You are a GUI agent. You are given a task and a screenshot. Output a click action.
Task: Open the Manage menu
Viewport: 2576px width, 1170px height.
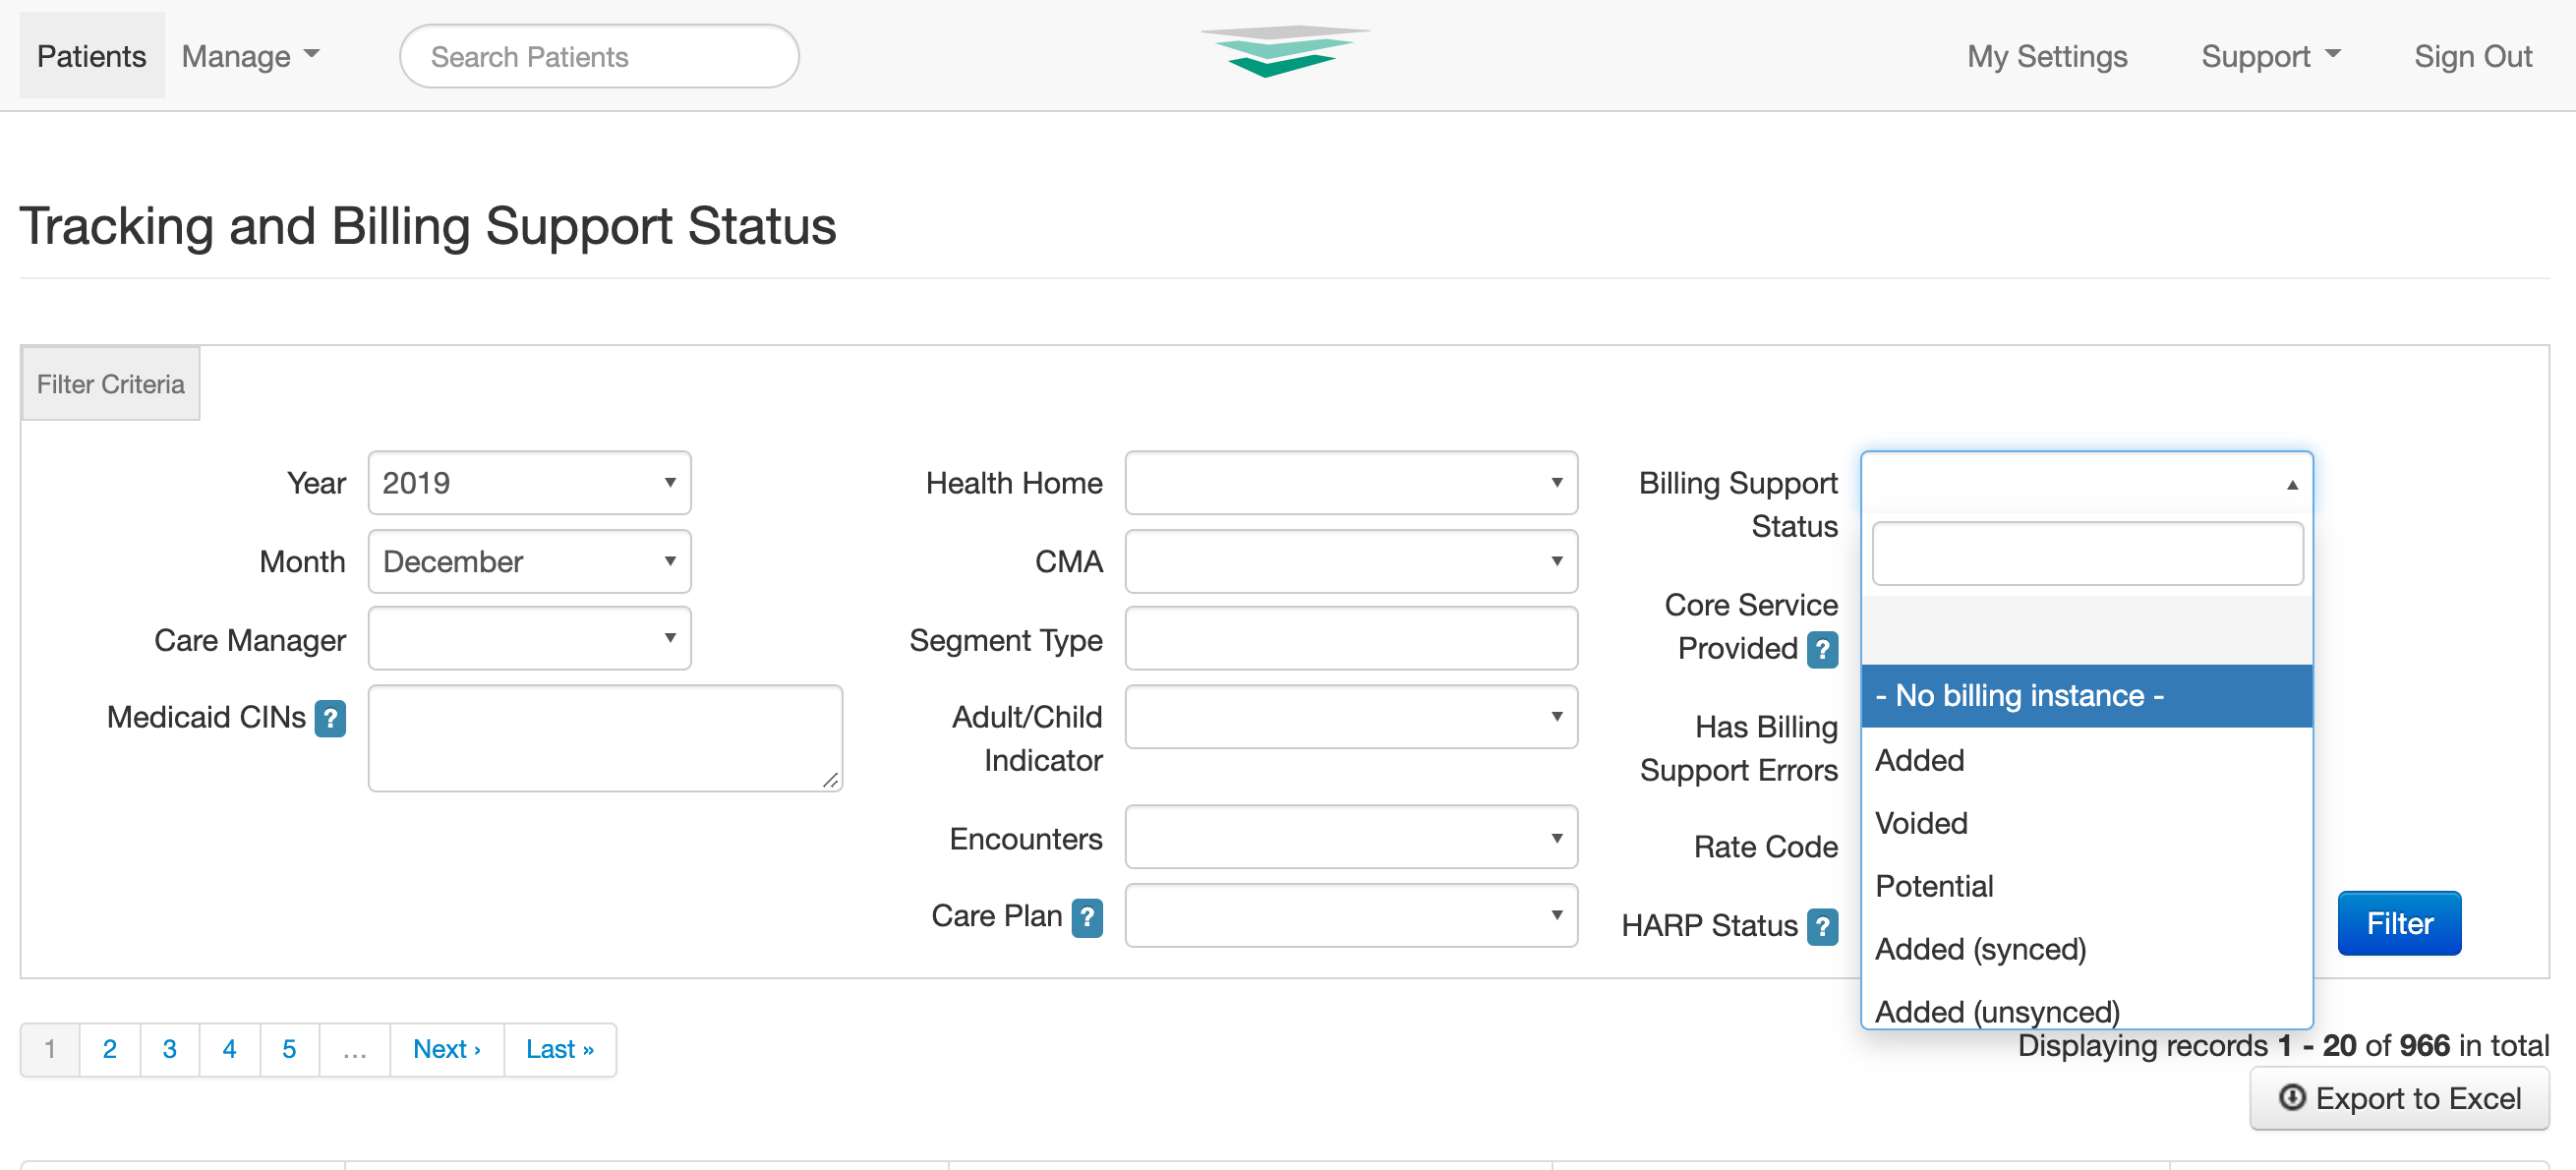pos(247,56)
